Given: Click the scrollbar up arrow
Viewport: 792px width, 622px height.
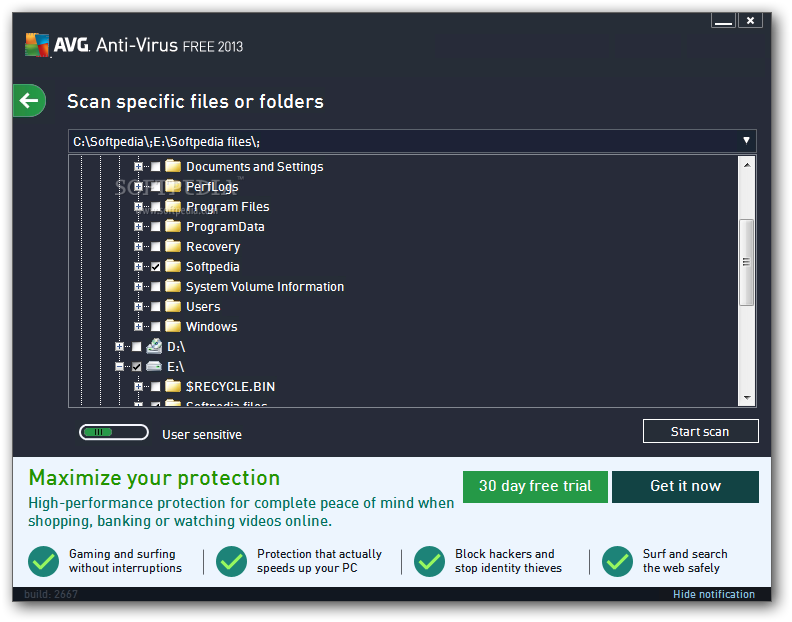Looking at the screenshot, I should tap(747, 165).
